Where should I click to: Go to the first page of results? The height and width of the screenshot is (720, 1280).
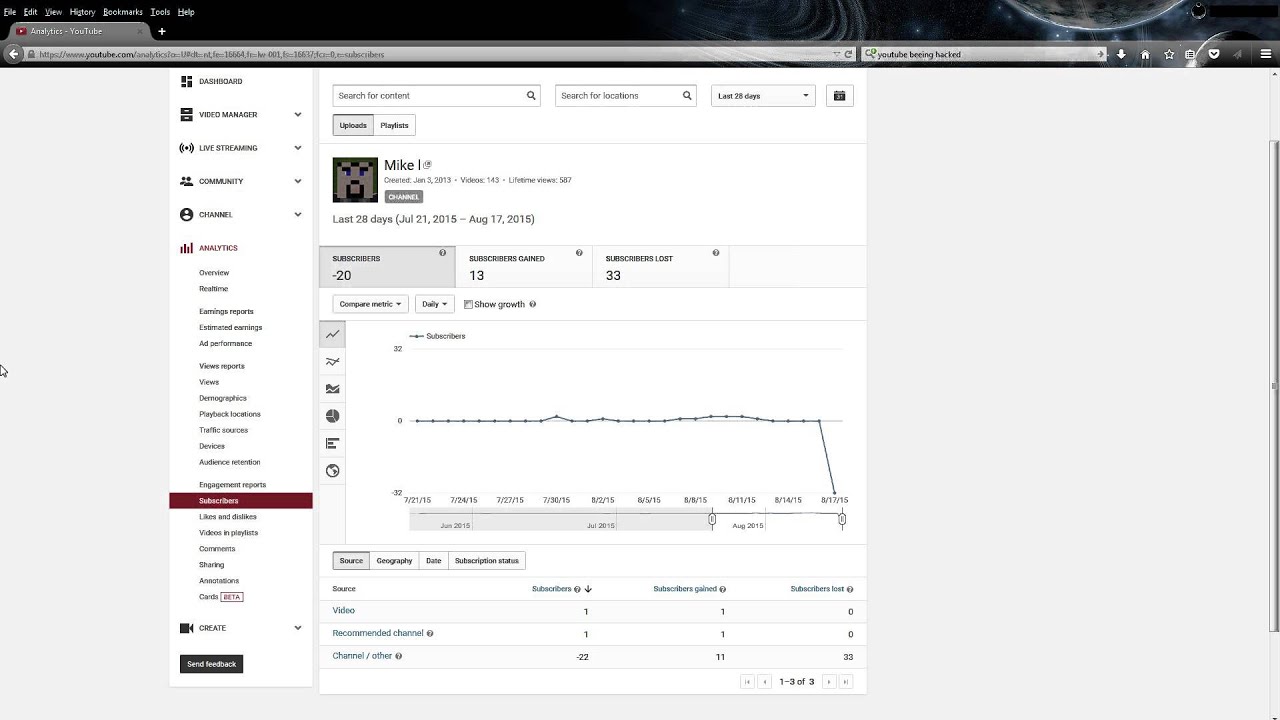747,682
